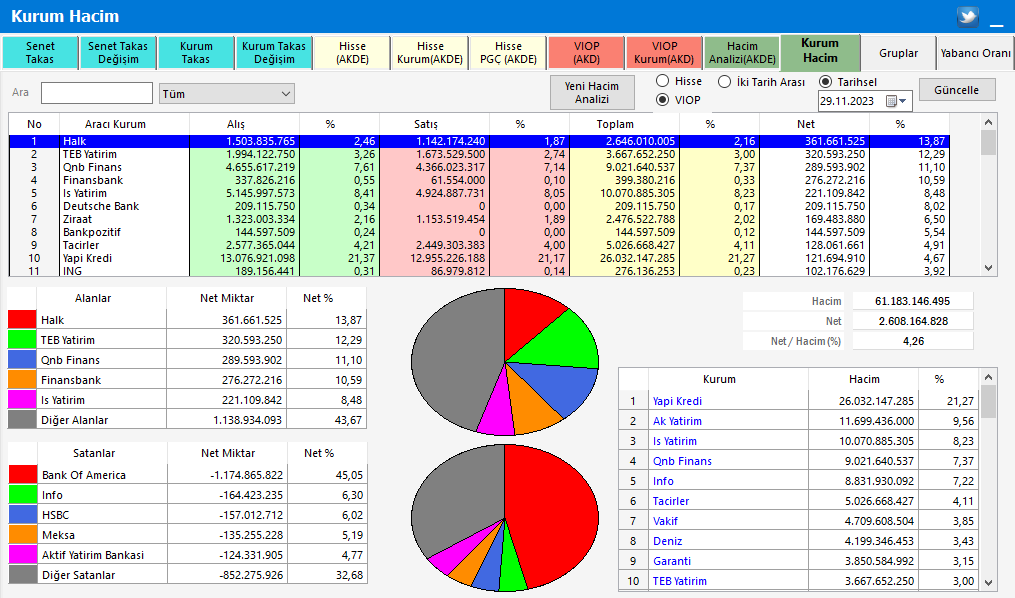This screenshot has width=1015, height=598.
Task: Switch to Hisse PGÇ (AKDE) tab
Action: 508,52
